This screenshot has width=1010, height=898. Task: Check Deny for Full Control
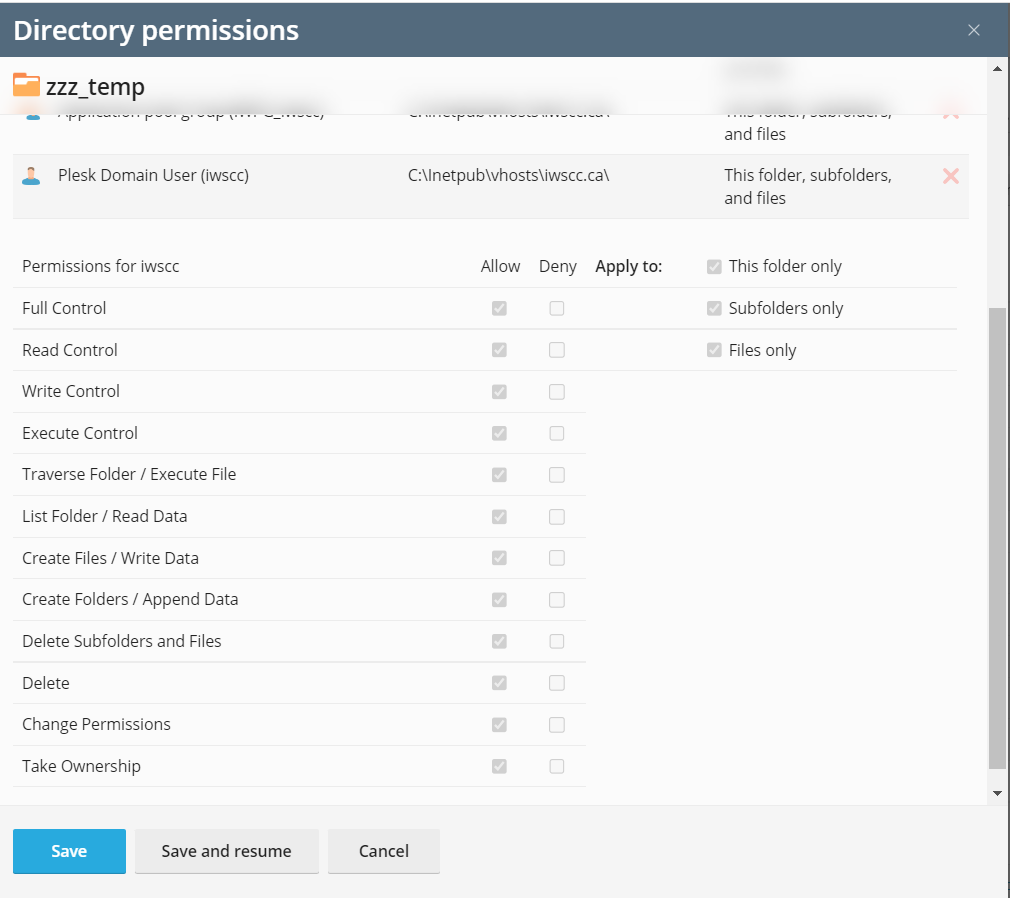tap(557, 309)
